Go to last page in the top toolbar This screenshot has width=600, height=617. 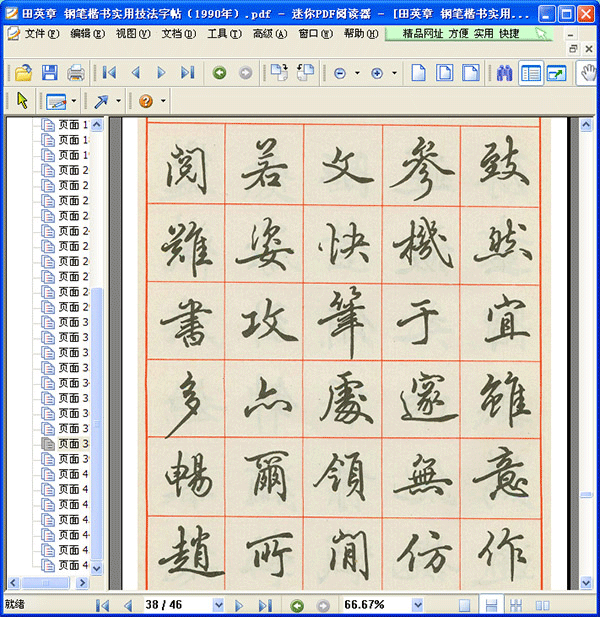tap(188, 73)
